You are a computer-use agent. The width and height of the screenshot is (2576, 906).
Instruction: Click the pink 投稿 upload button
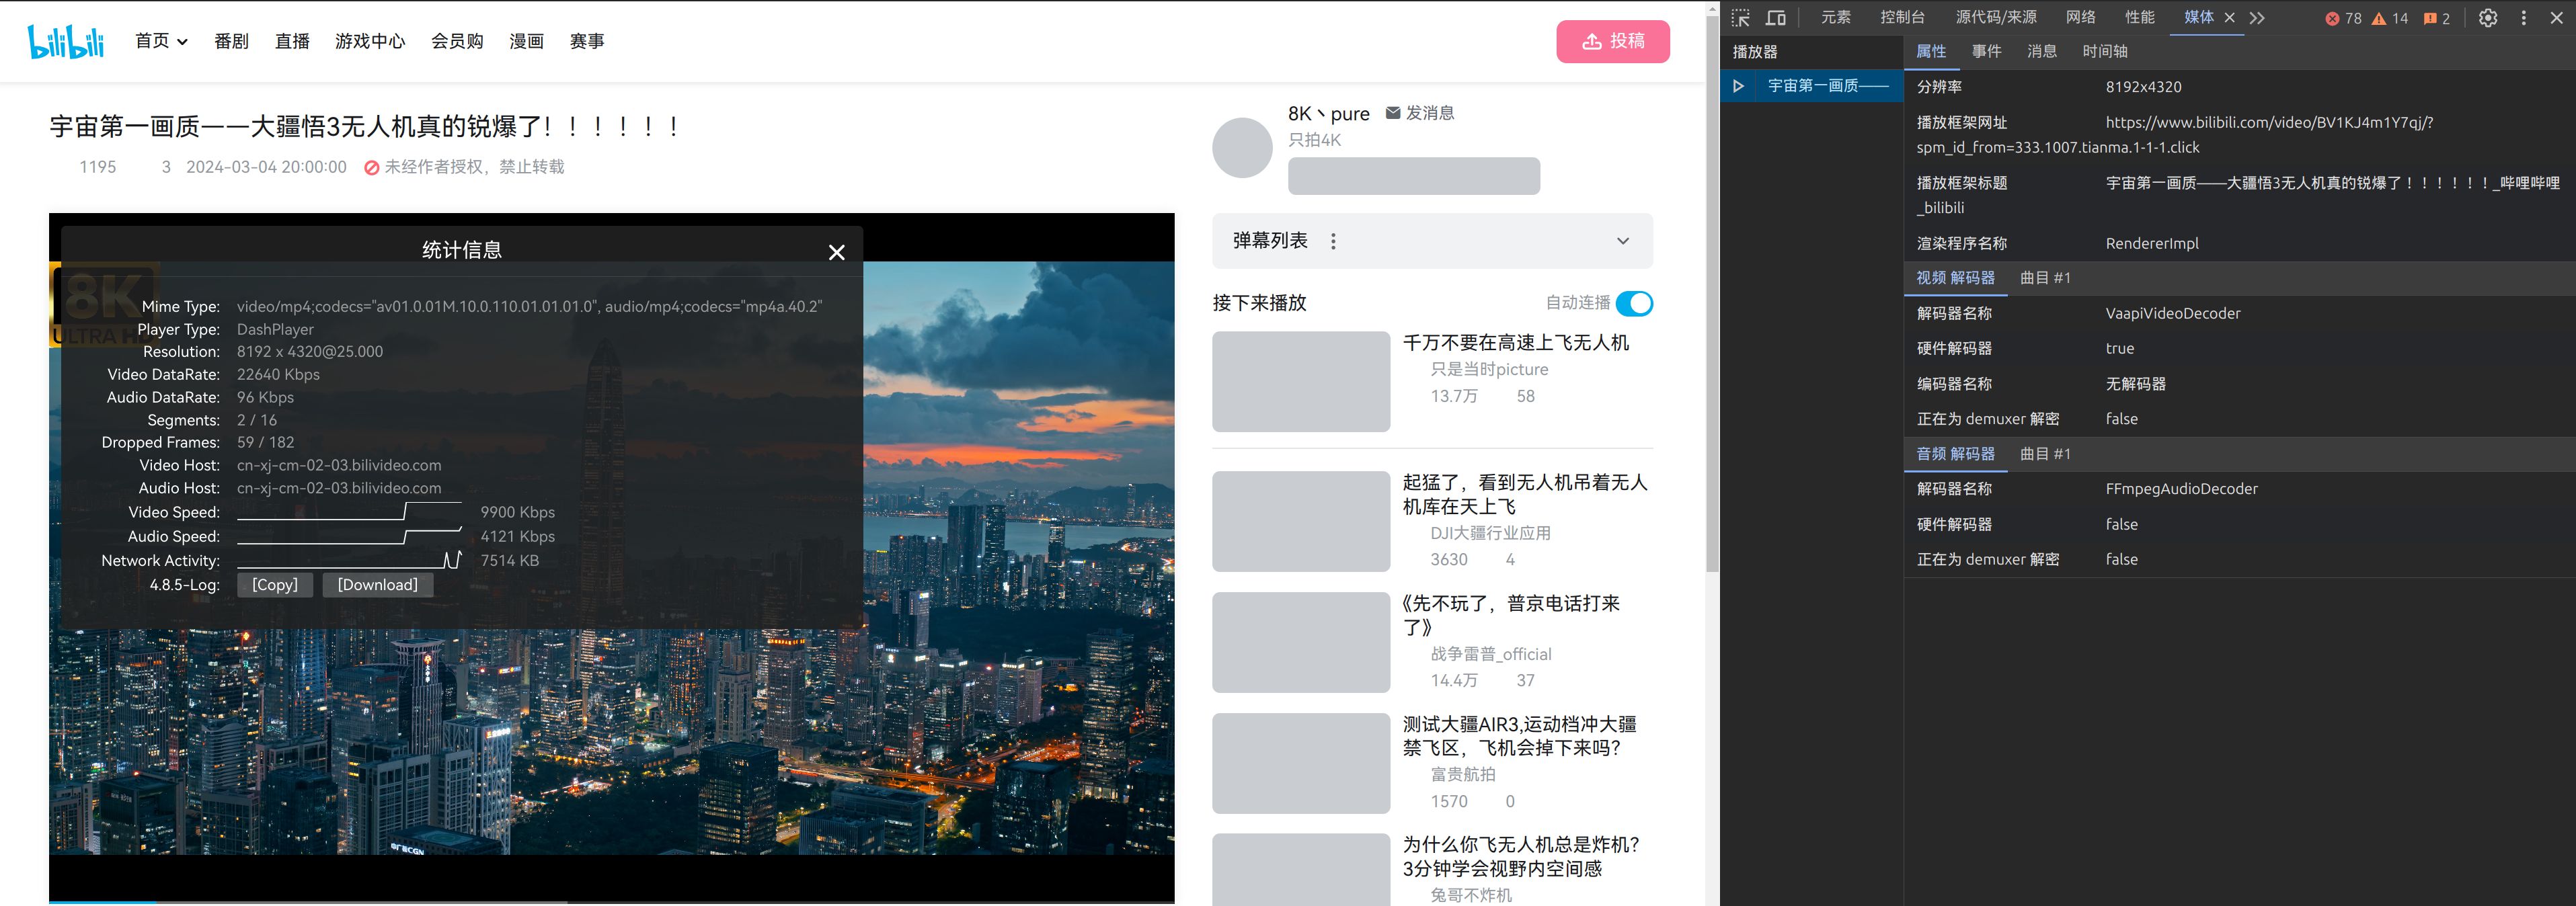pyautogui.click(x=1613, y=41)
